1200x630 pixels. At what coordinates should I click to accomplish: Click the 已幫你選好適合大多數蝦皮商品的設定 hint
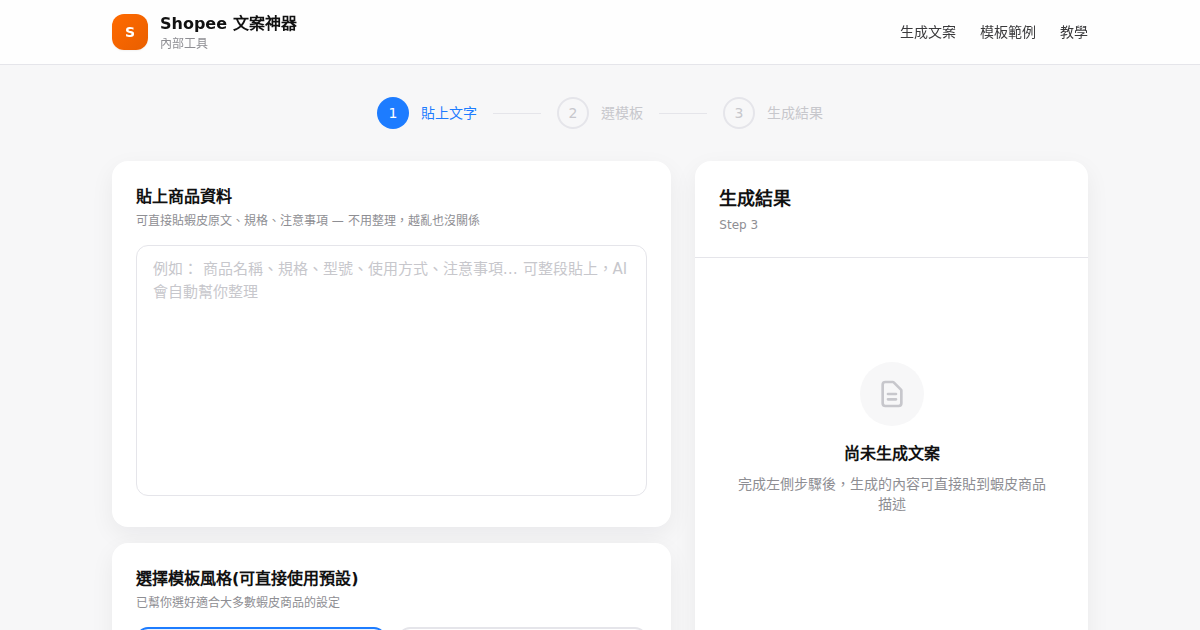pos(238,602)
